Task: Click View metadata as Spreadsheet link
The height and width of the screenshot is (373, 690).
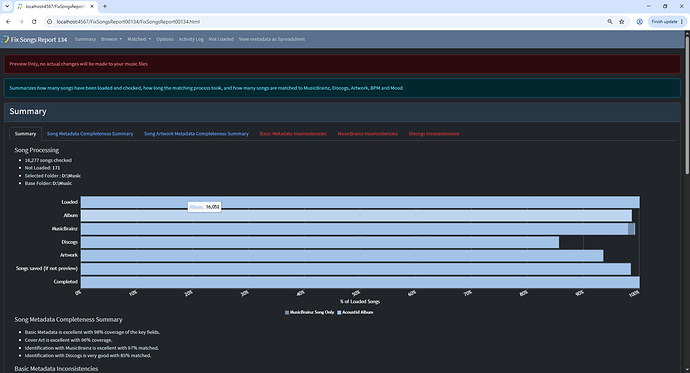Action: point(272,39)
